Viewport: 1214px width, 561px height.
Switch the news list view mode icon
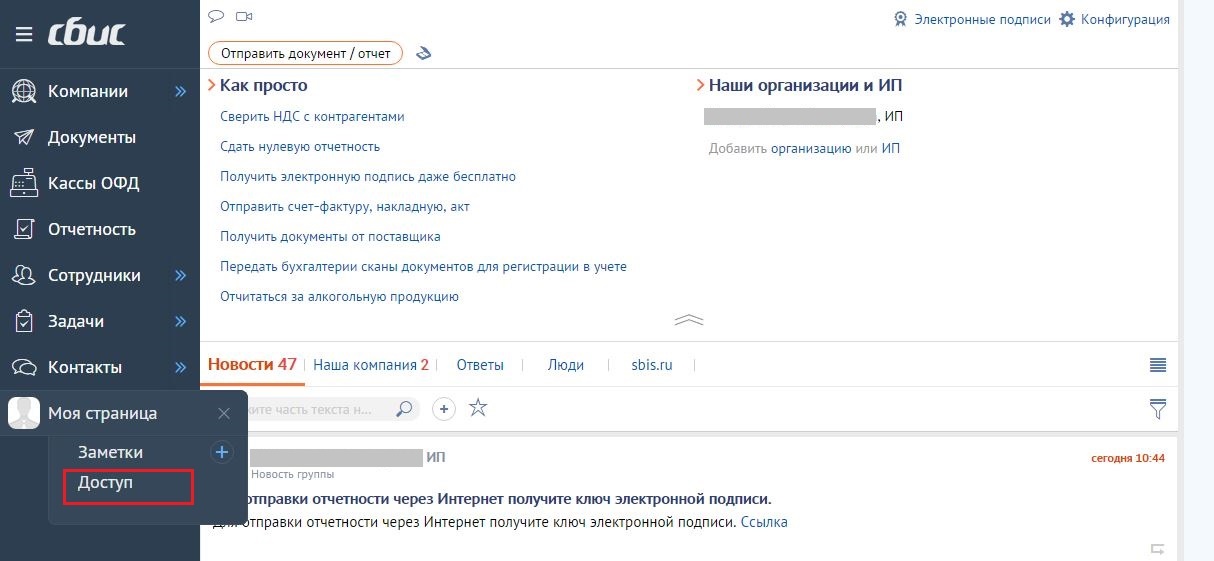pyautogui.click(x=1158, y=365)
